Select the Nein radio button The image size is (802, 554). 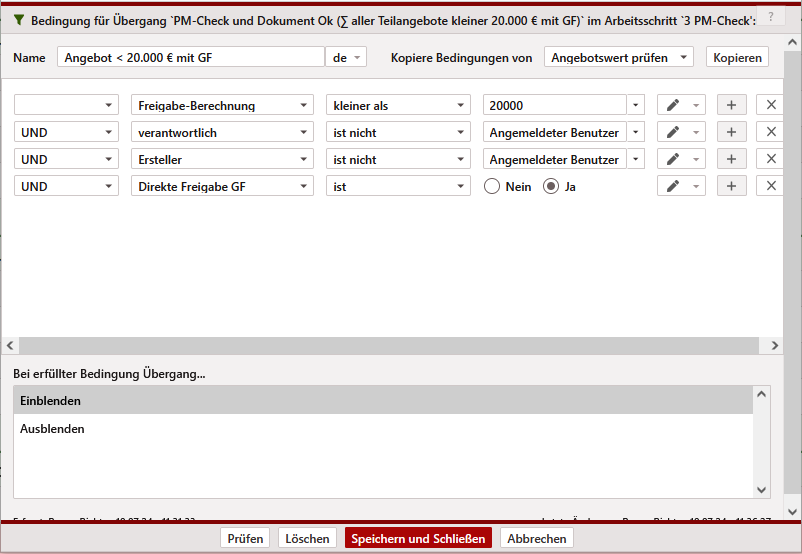tap(491, 186)
